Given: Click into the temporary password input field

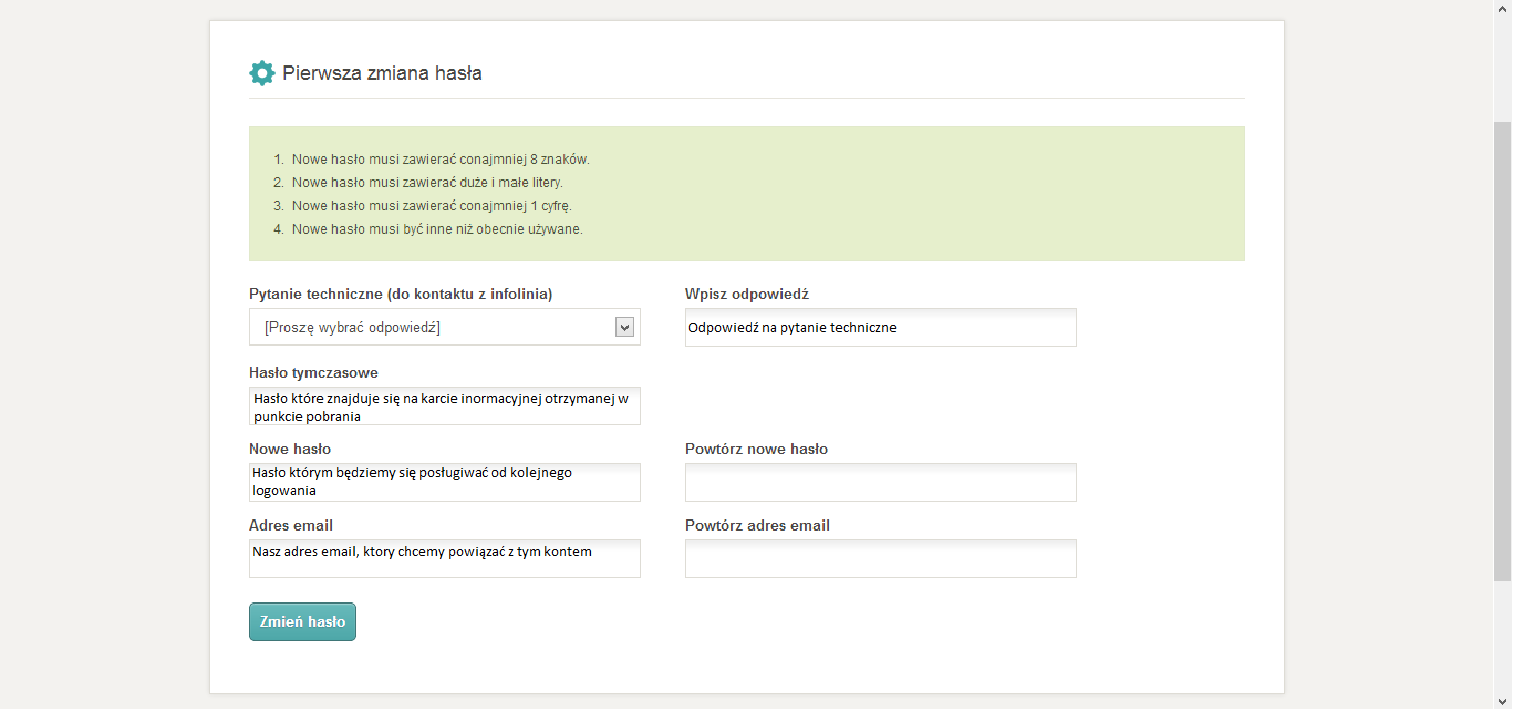Looking at the screenshot, I should [444, 406].
